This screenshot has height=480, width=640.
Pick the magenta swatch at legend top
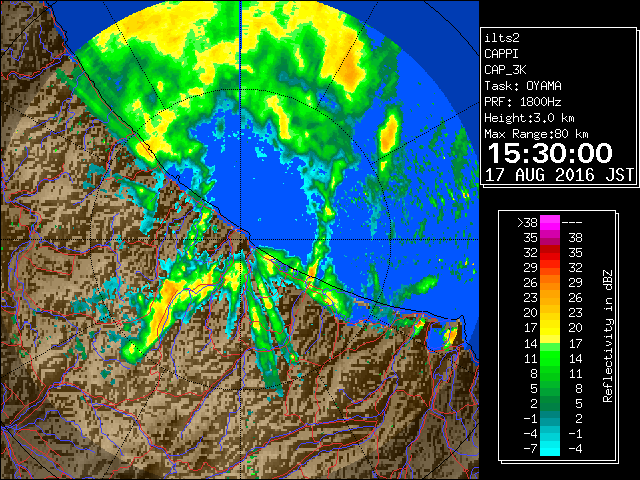coord(550,223)
